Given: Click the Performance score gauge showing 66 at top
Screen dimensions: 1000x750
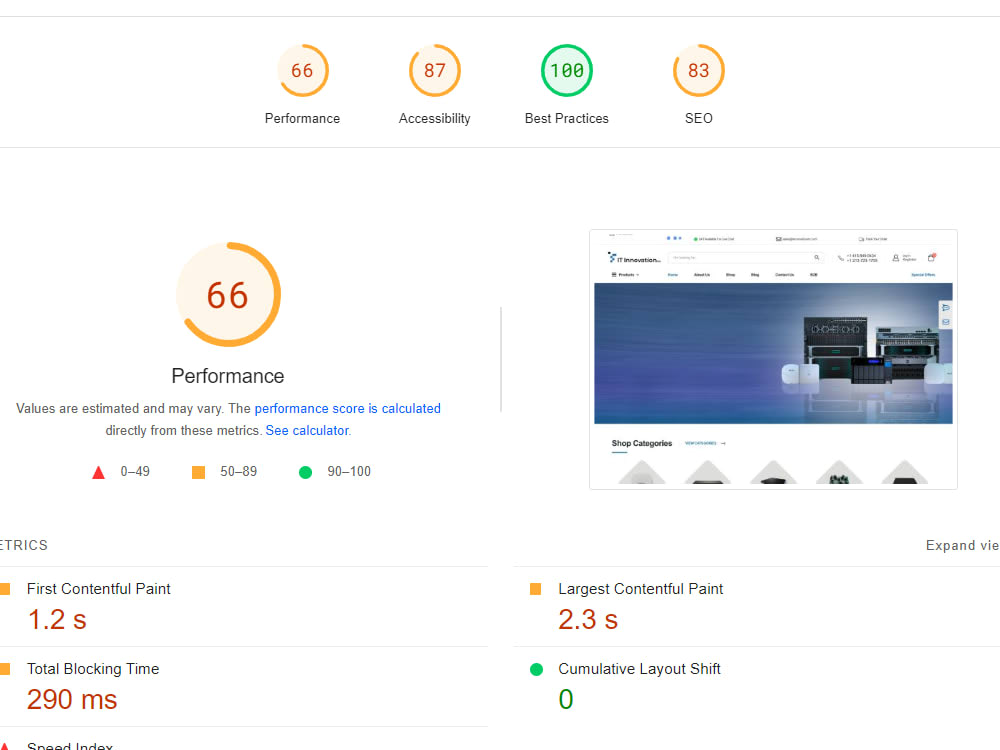Looking at the screenshot, I should click(303, 70).
